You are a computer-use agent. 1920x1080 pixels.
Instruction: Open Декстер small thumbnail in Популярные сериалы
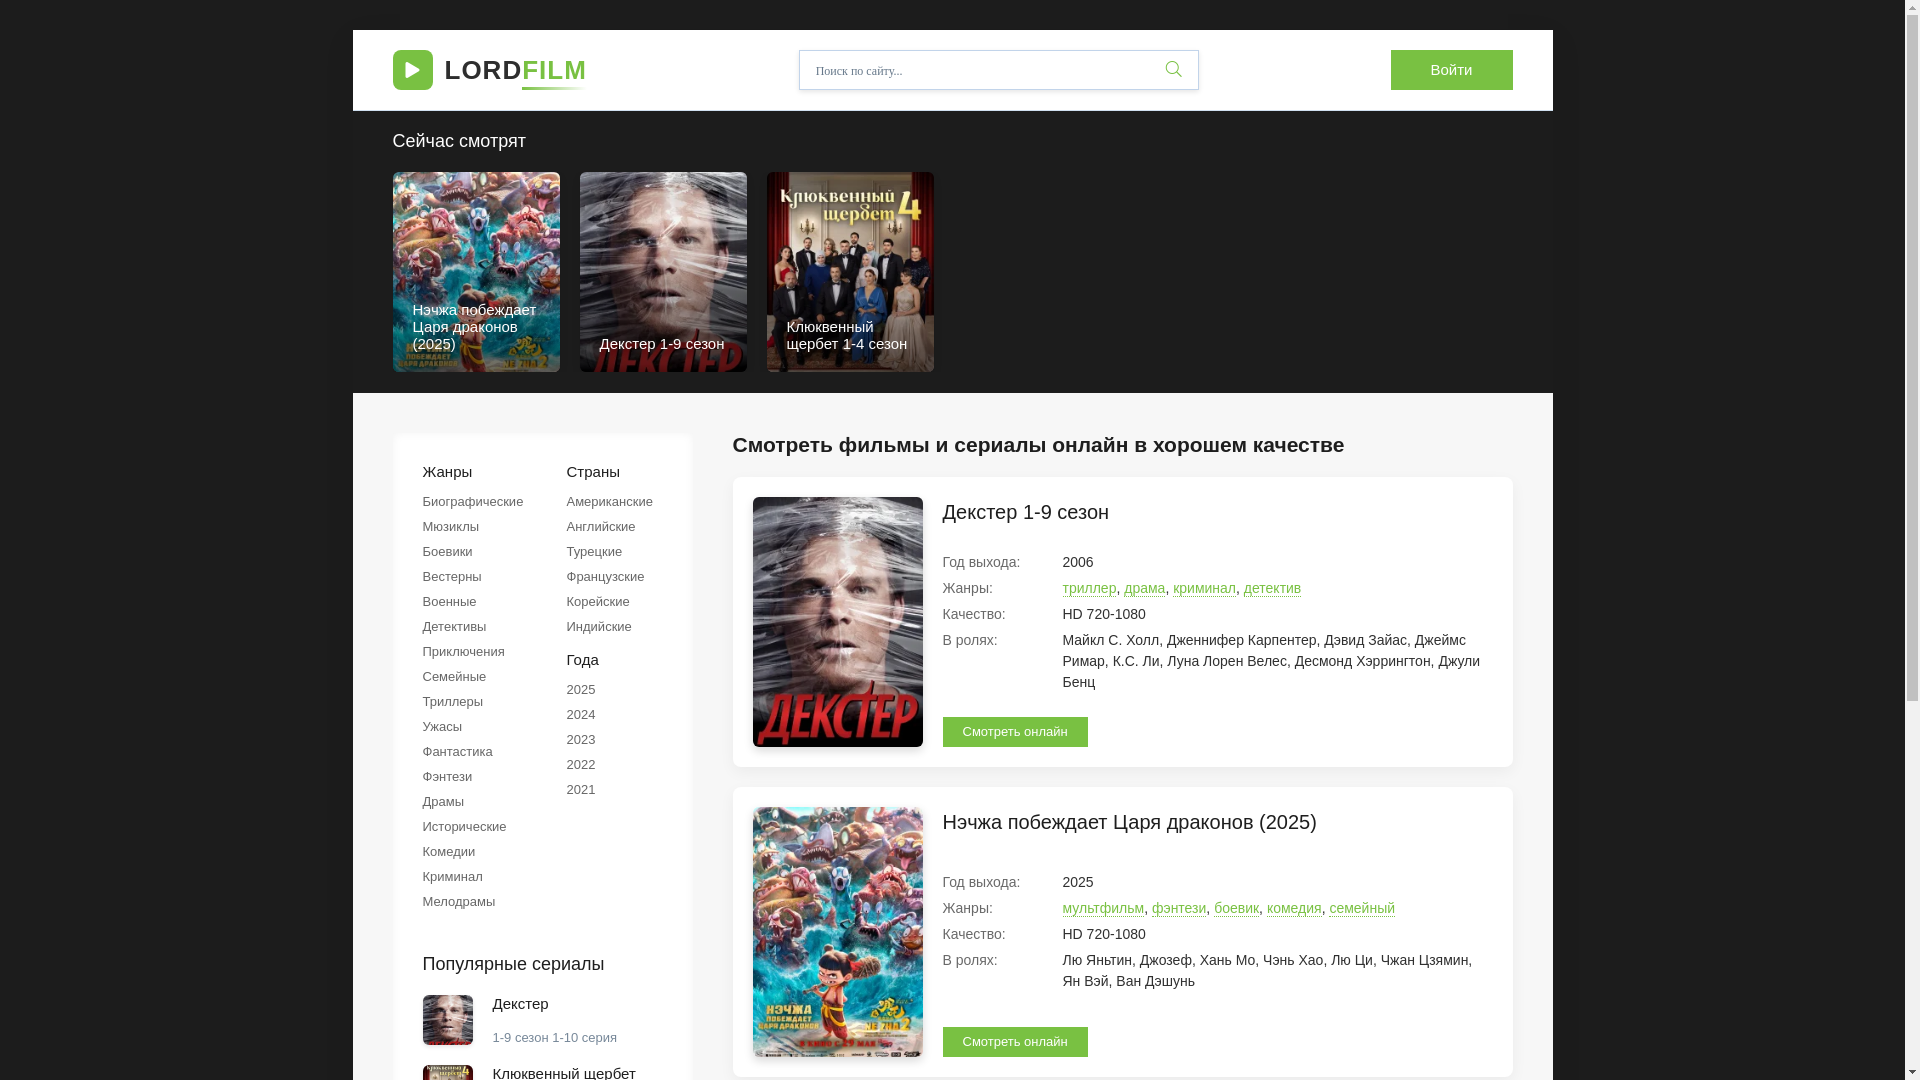(447, 1020)
